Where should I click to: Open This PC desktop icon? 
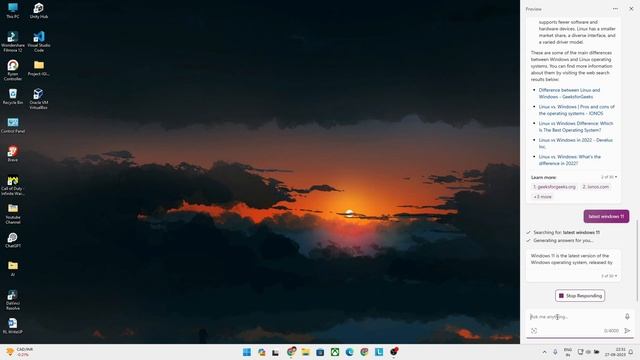(x=13, y=11)
